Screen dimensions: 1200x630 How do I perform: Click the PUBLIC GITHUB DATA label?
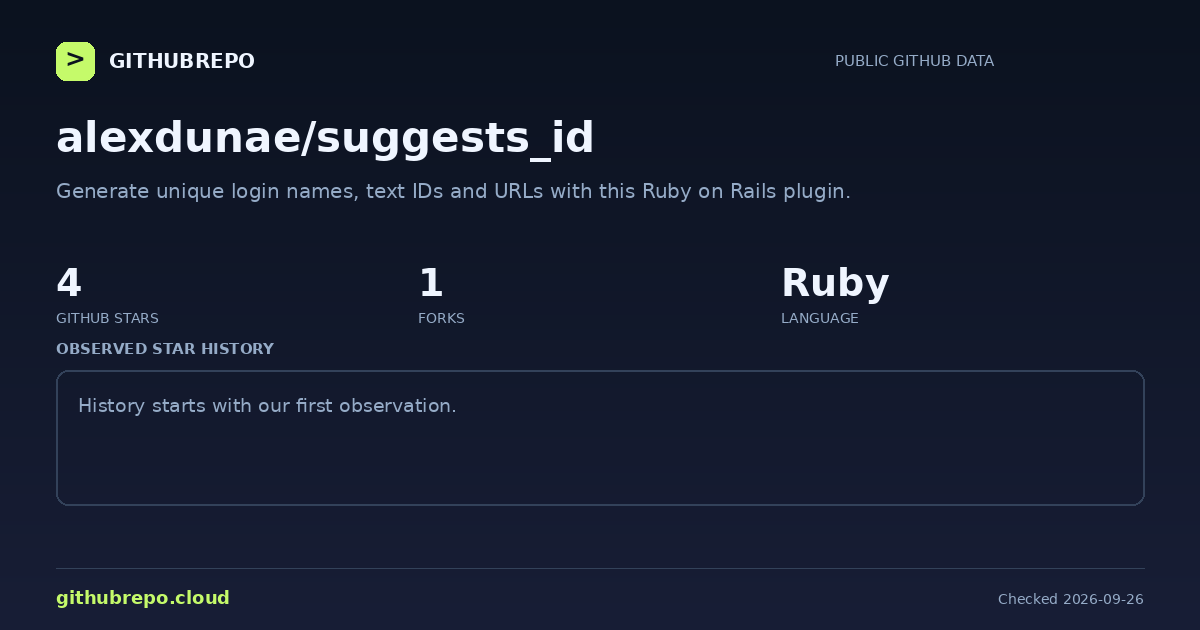[914, 61]
